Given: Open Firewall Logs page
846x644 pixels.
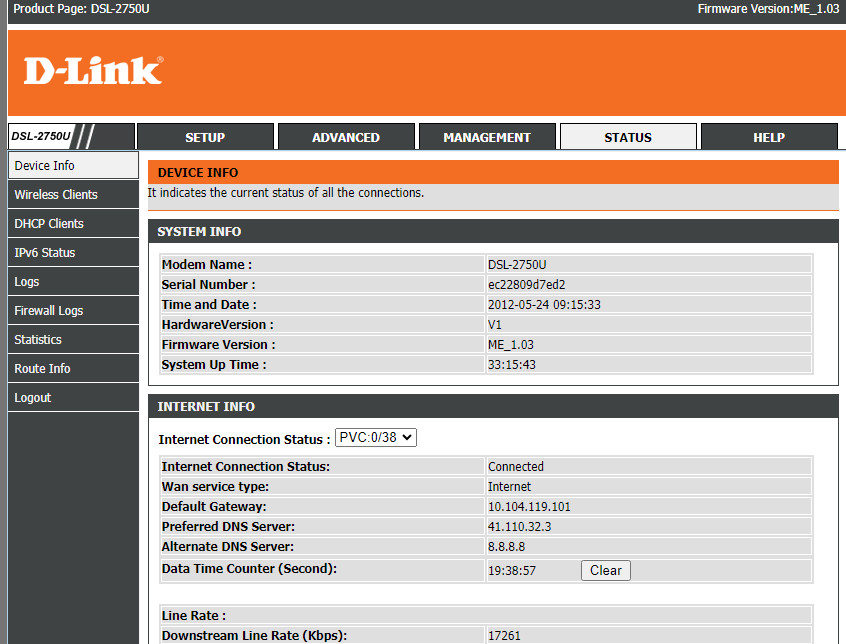Looking at the screenshot, I should (x=73, y=310).
